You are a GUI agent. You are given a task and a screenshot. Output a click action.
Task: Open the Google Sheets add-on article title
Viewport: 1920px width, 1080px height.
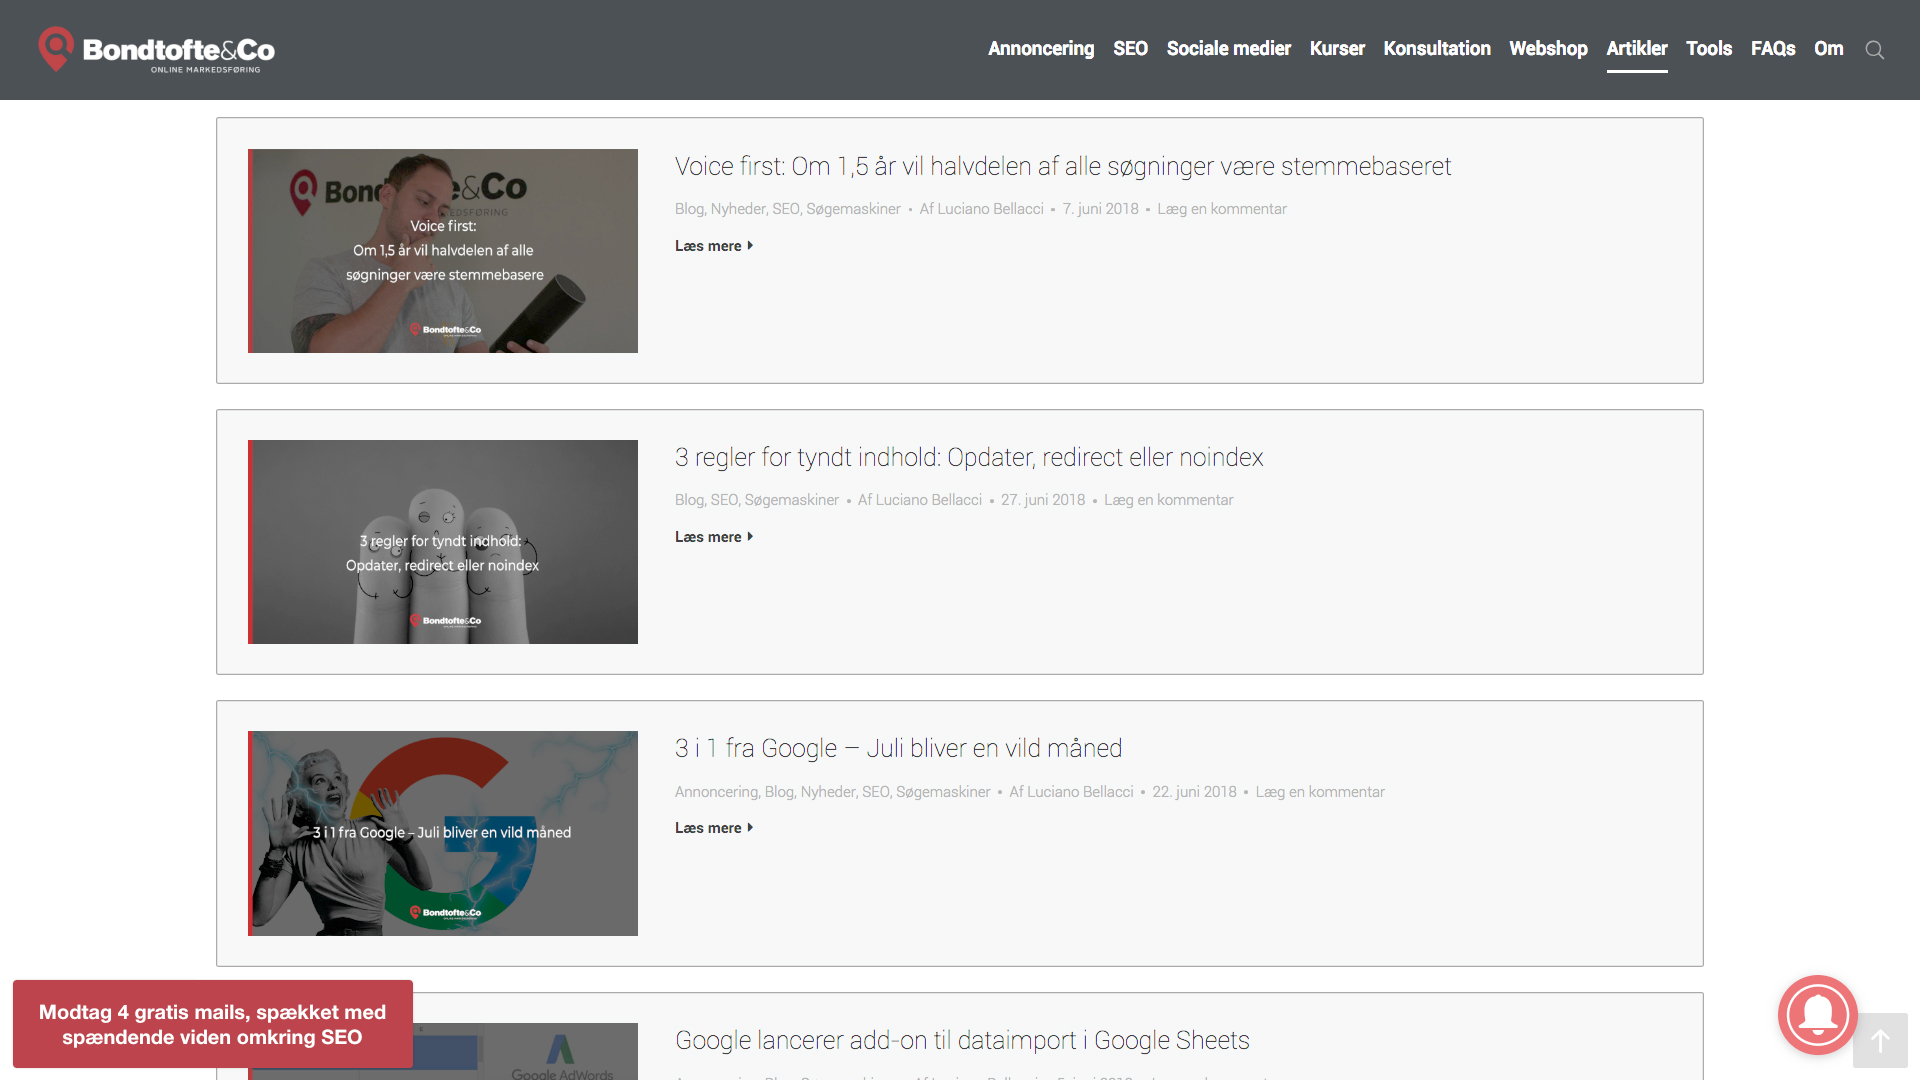tap(962, 1040)
